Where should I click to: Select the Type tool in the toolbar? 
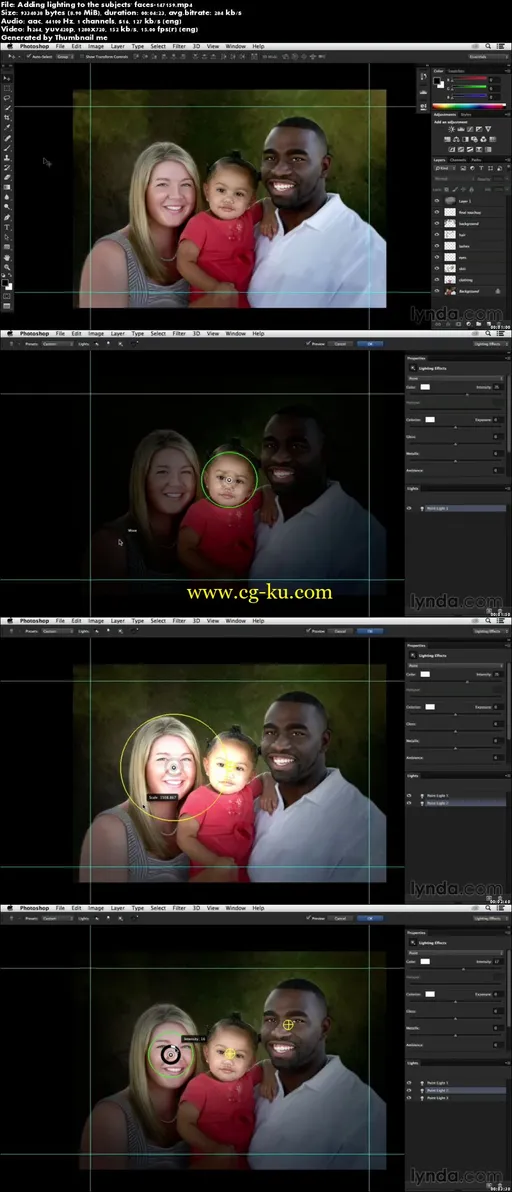7,227
